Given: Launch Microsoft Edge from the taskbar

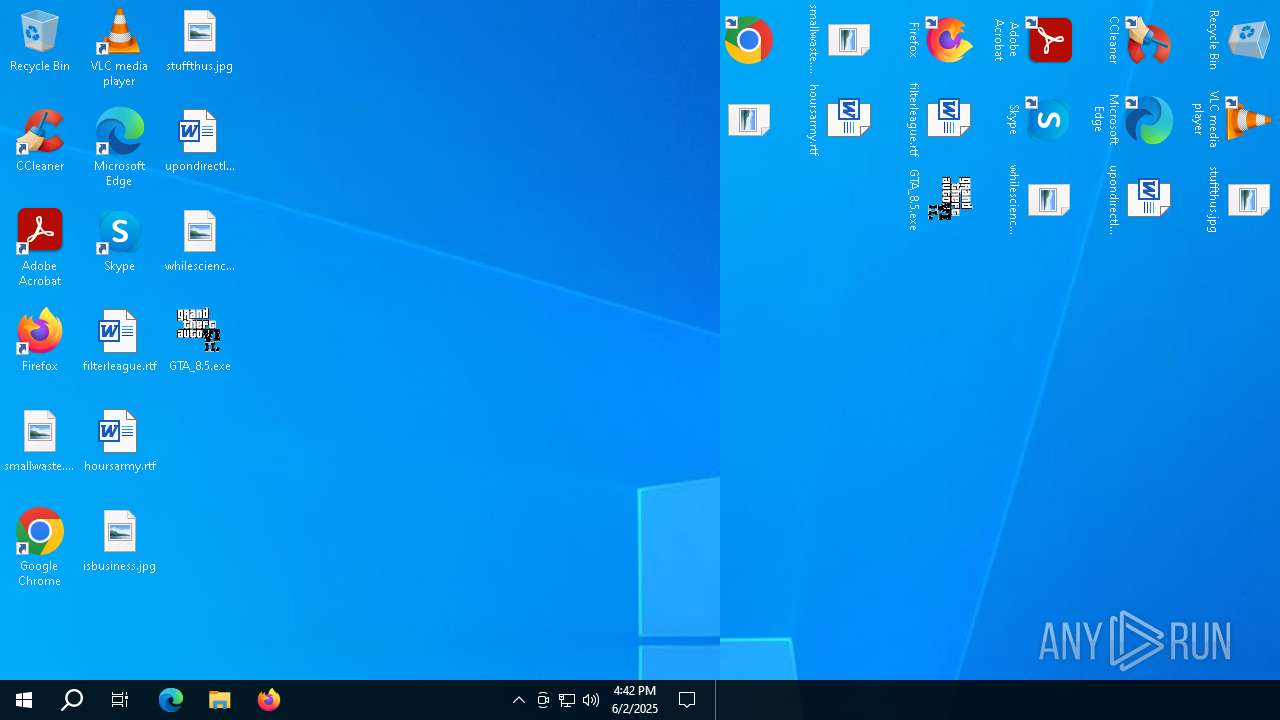Looking at the screenshot, I should 171,700.
